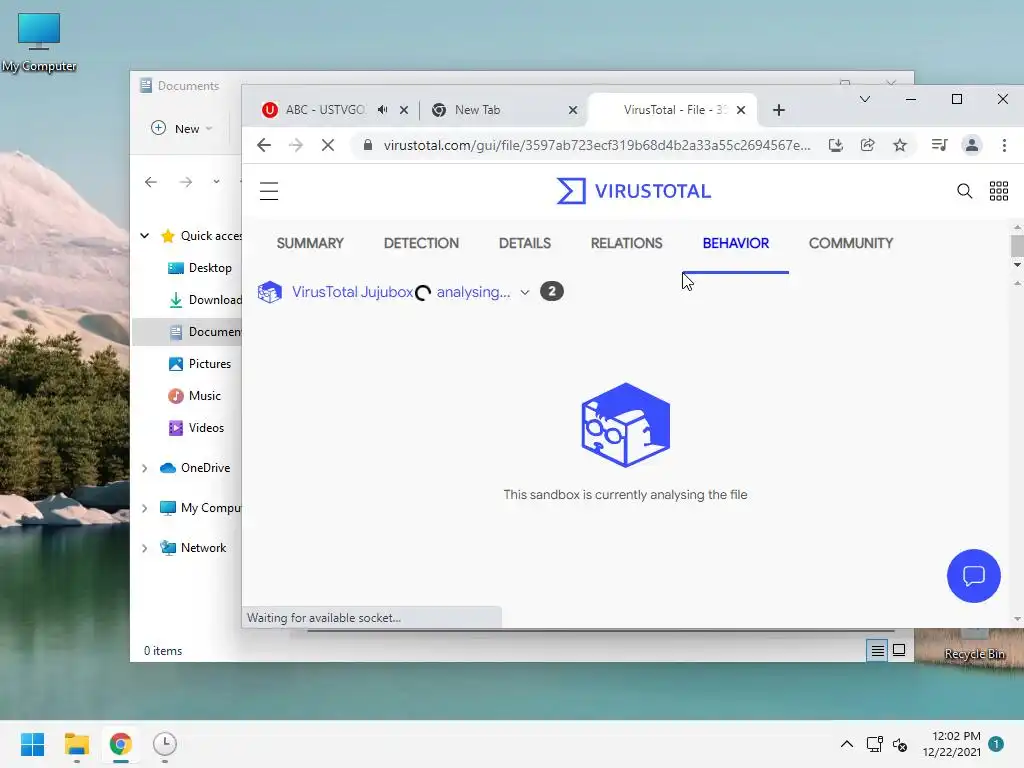Open the VirusTotal hamburger menu
The height and width of the screenshot is (768, 1024).
[269, 191]
